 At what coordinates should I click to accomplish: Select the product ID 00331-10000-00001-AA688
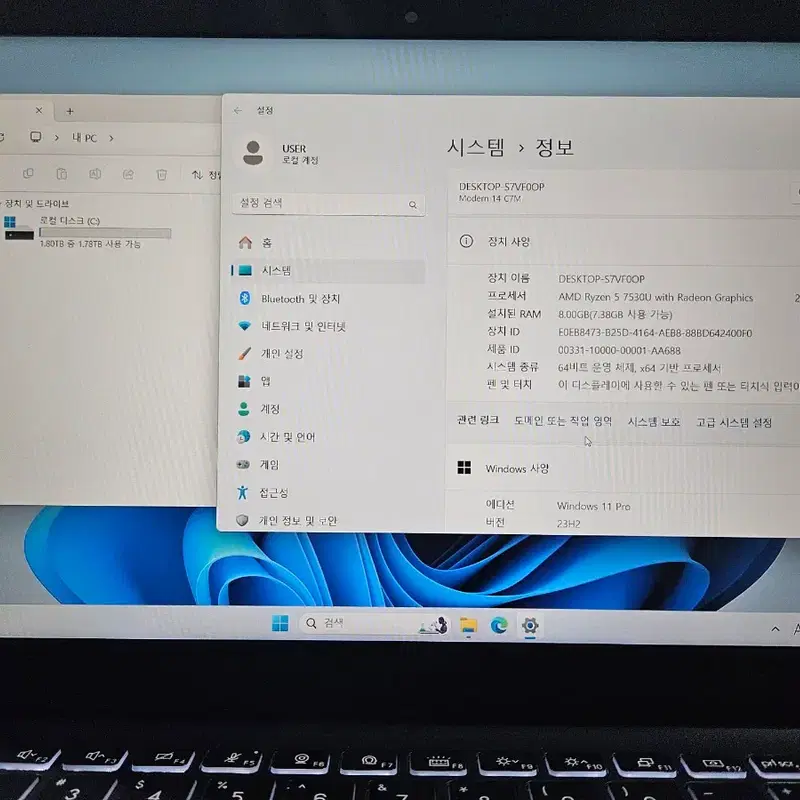tap(619, 351)
